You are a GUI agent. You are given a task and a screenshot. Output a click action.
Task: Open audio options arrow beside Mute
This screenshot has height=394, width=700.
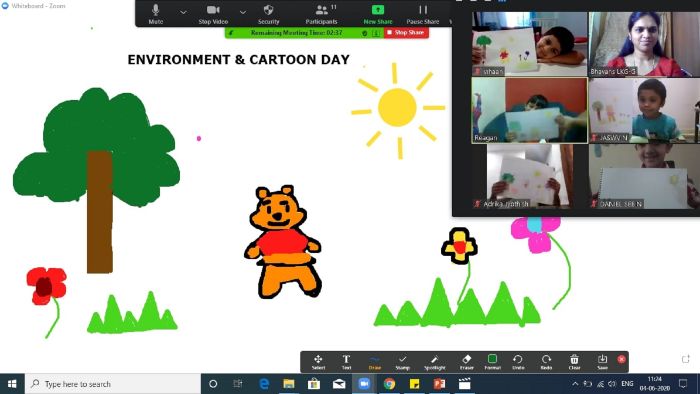point(183,12)
